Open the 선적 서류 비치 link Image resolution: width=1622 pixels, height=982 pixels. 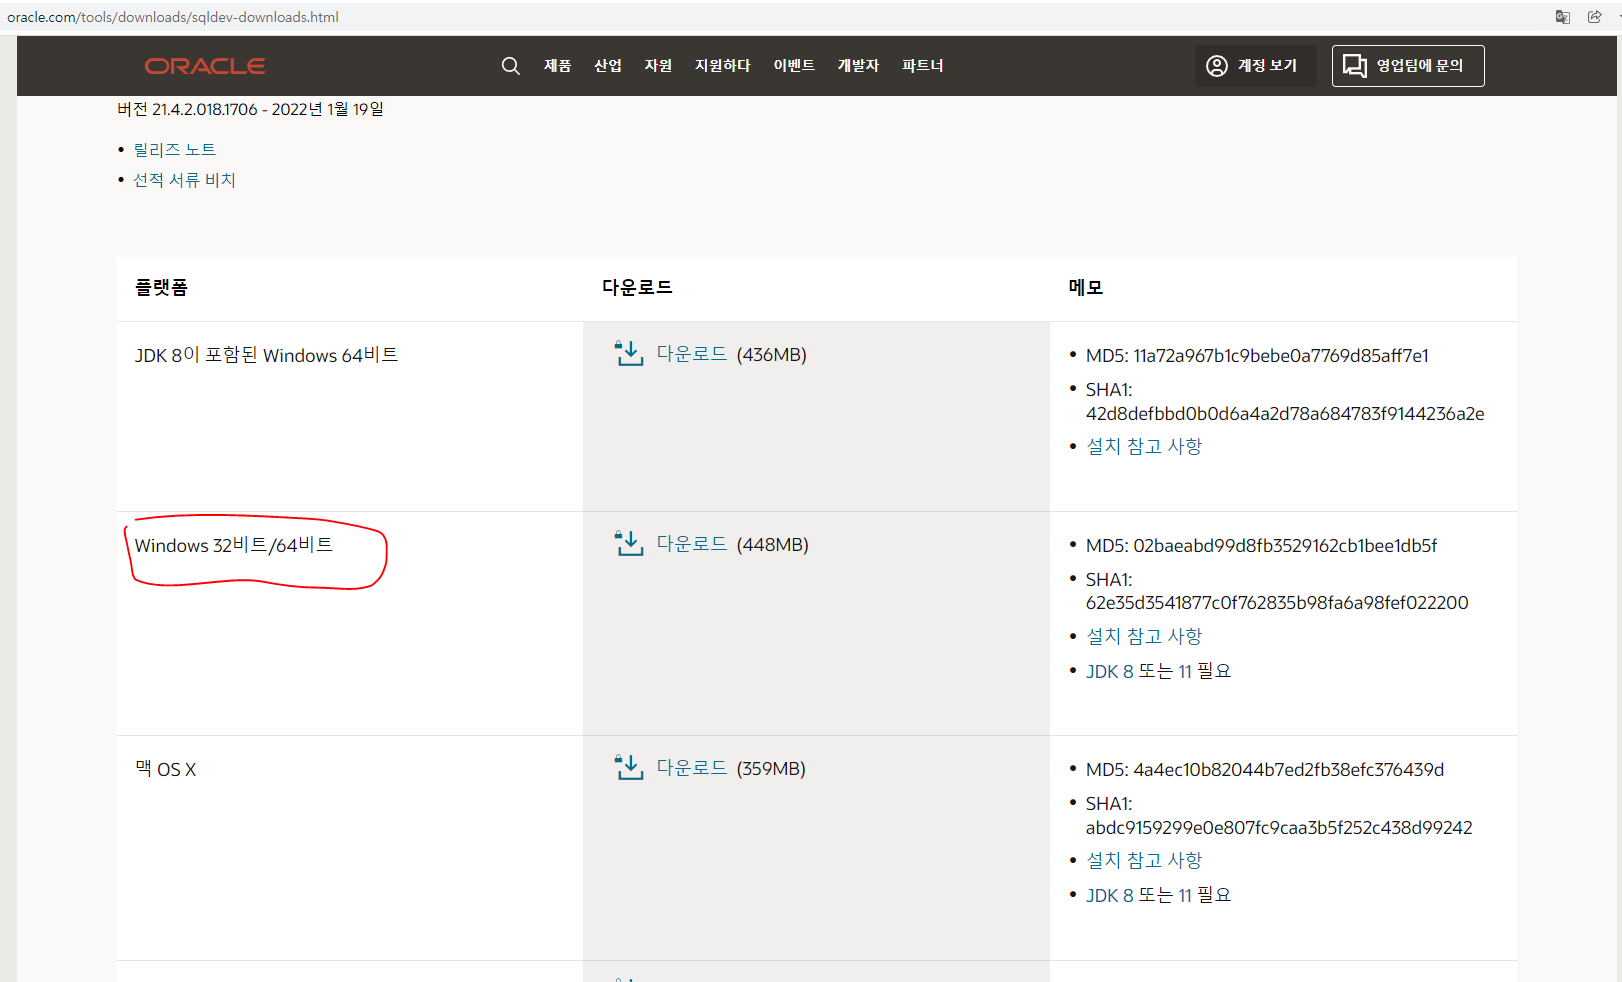click(x=184, y=180)
